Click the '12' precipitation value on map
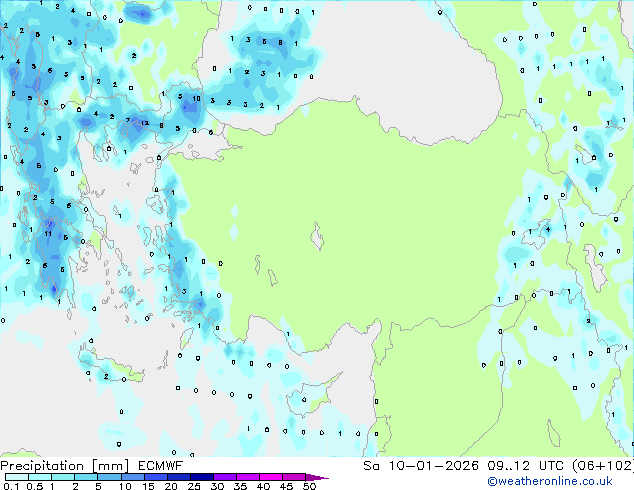This screenshot has width=634, height=490. [145, 123]
